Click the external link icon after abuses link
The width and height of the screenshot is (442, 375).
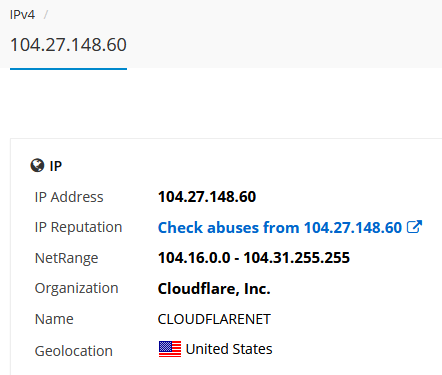coord(414,227)
